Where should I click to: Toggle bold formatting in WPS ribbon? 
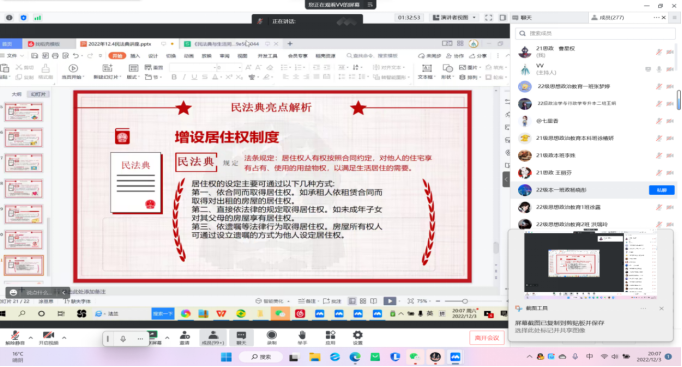click(174, 77)
